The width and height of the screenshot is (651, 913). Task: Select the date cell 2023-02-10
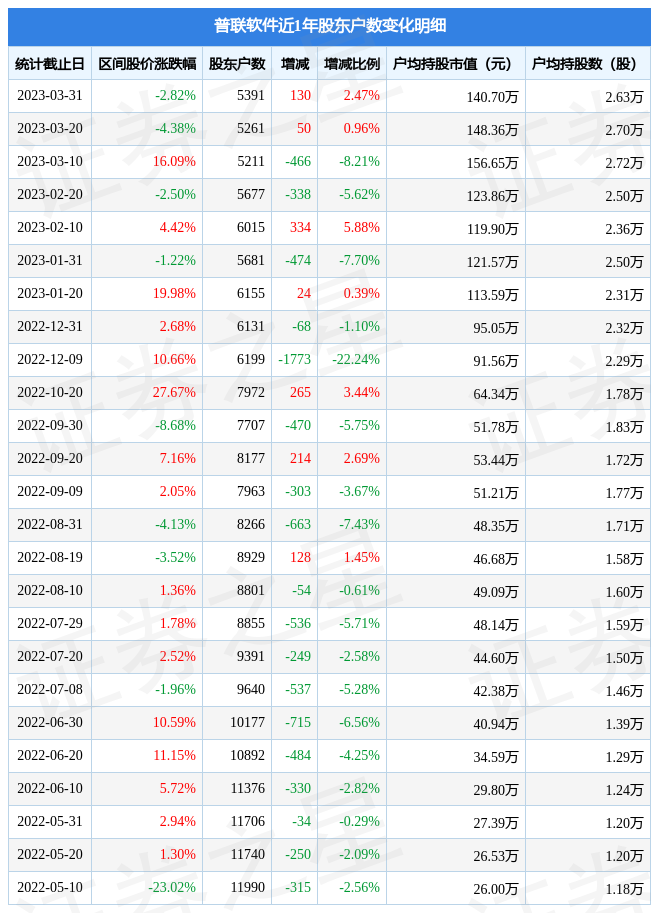point(50,228)
